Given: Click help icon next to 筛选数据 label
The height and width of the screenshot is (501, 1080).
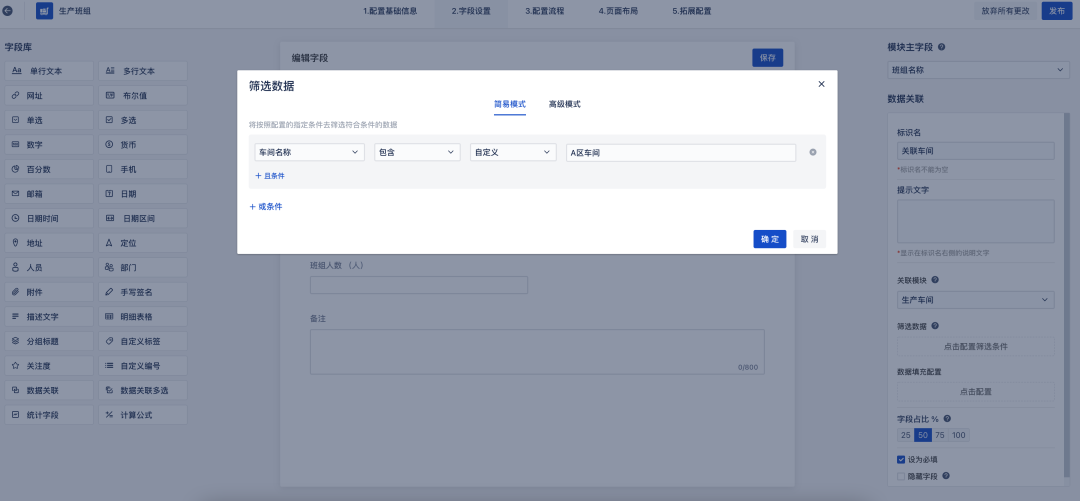Looking at the screenshot, I should [x=935, y=326].
